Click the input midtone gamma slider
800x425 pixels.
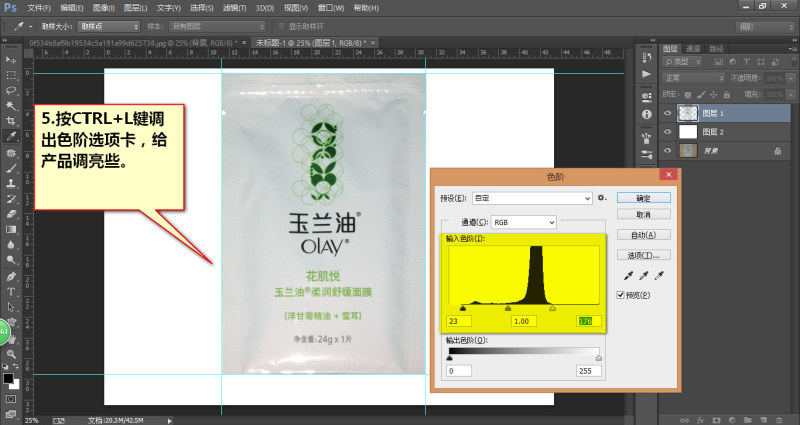click(x=508, y=308)
